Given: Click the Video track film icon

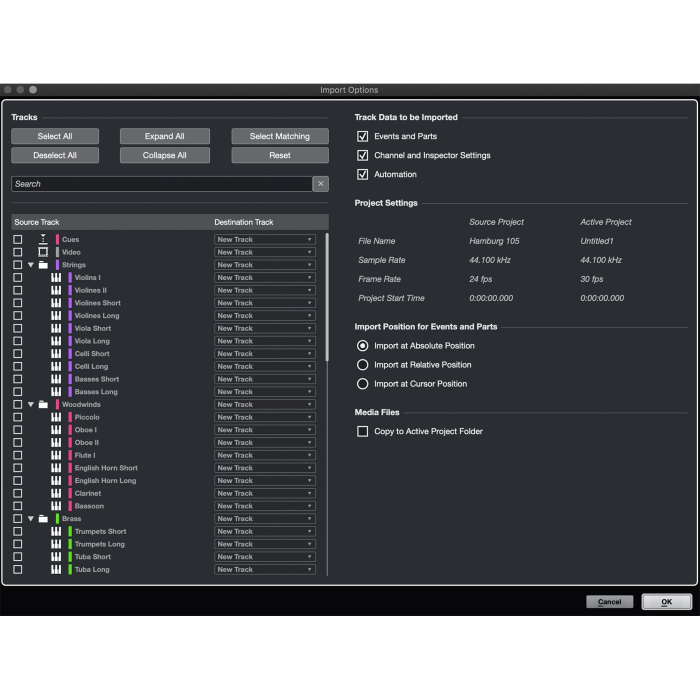Looking at the screenshot, I should click(x=43, y=252).
